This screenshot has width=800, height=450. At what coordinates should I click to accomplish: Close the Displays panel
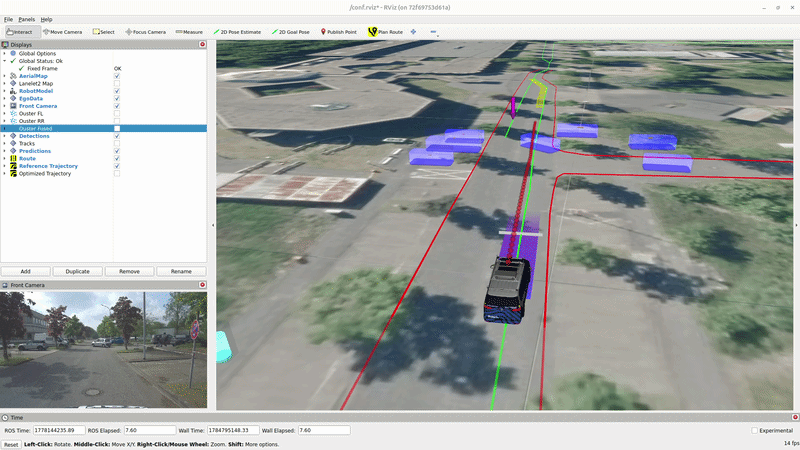pos(203,44)
